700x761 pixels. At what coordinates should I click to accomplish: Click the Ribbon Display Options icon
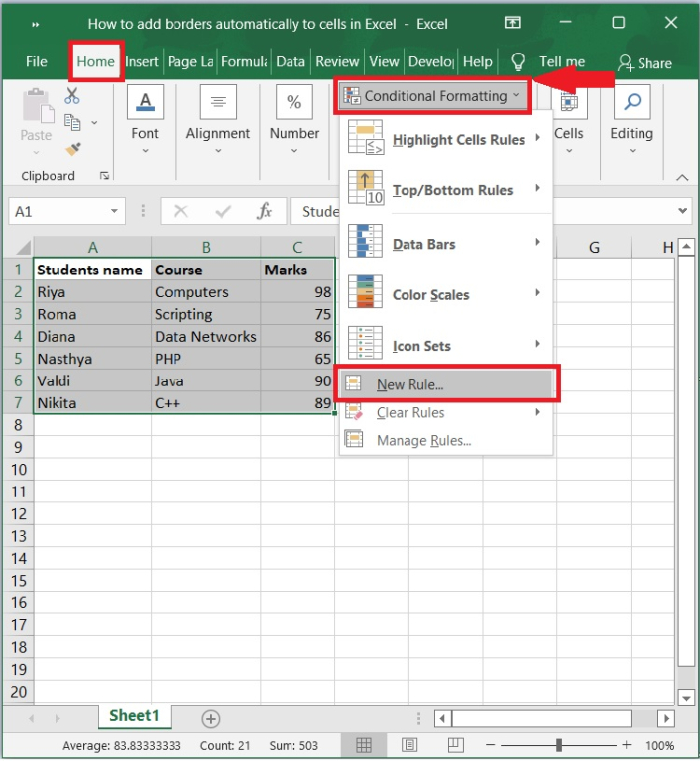(x=513, y=23)
